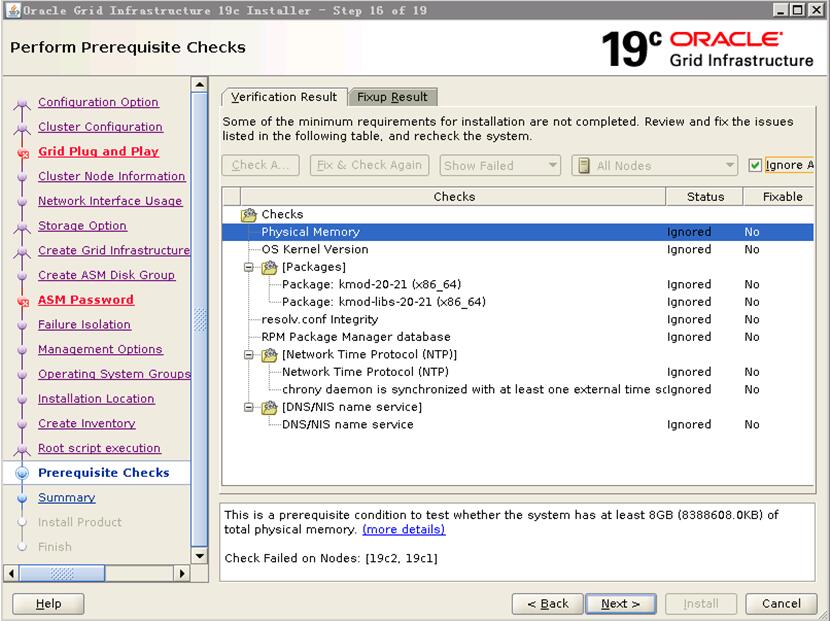The width and height of the screenshot is (830, 621).
Task: Click the step list horizontal scrollbar thumb
Action: coord(62,573)
